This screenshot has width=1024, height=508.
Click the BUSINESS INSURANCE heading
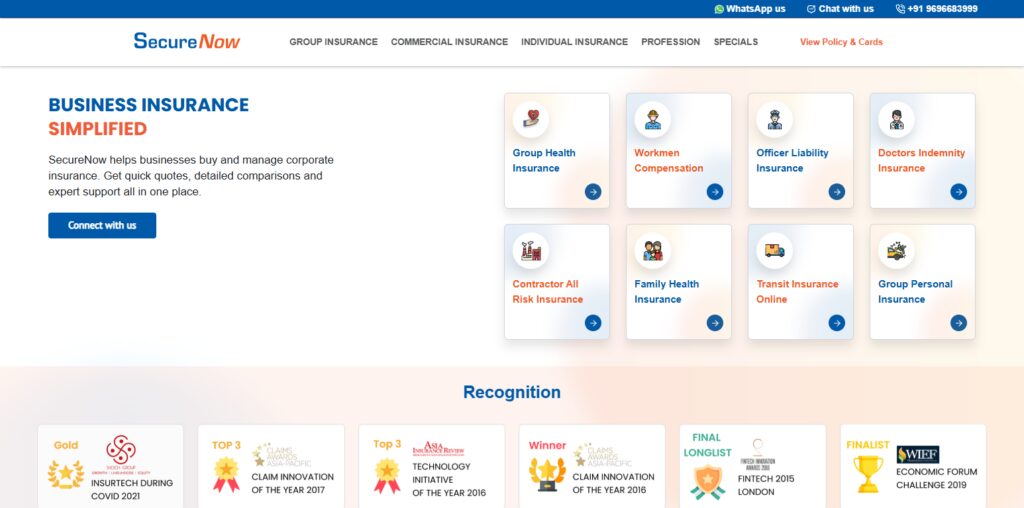coord(149,105)
